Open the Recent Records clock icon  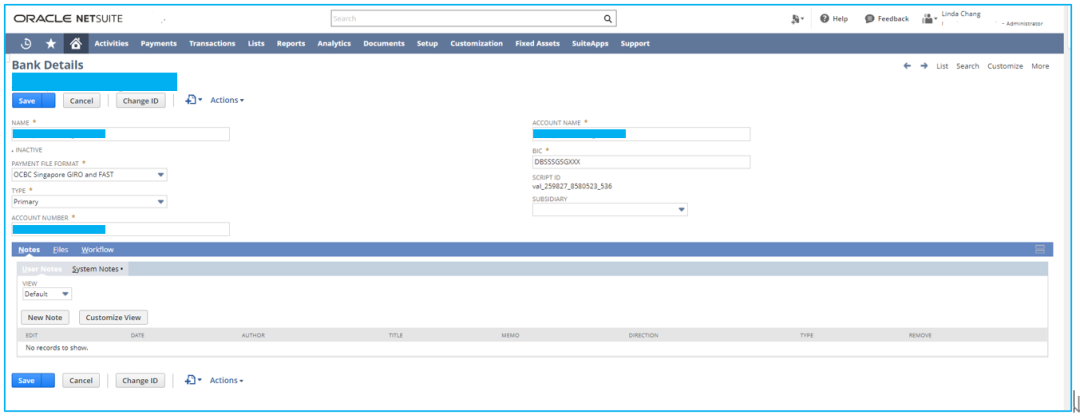click(x=26, y=43)
